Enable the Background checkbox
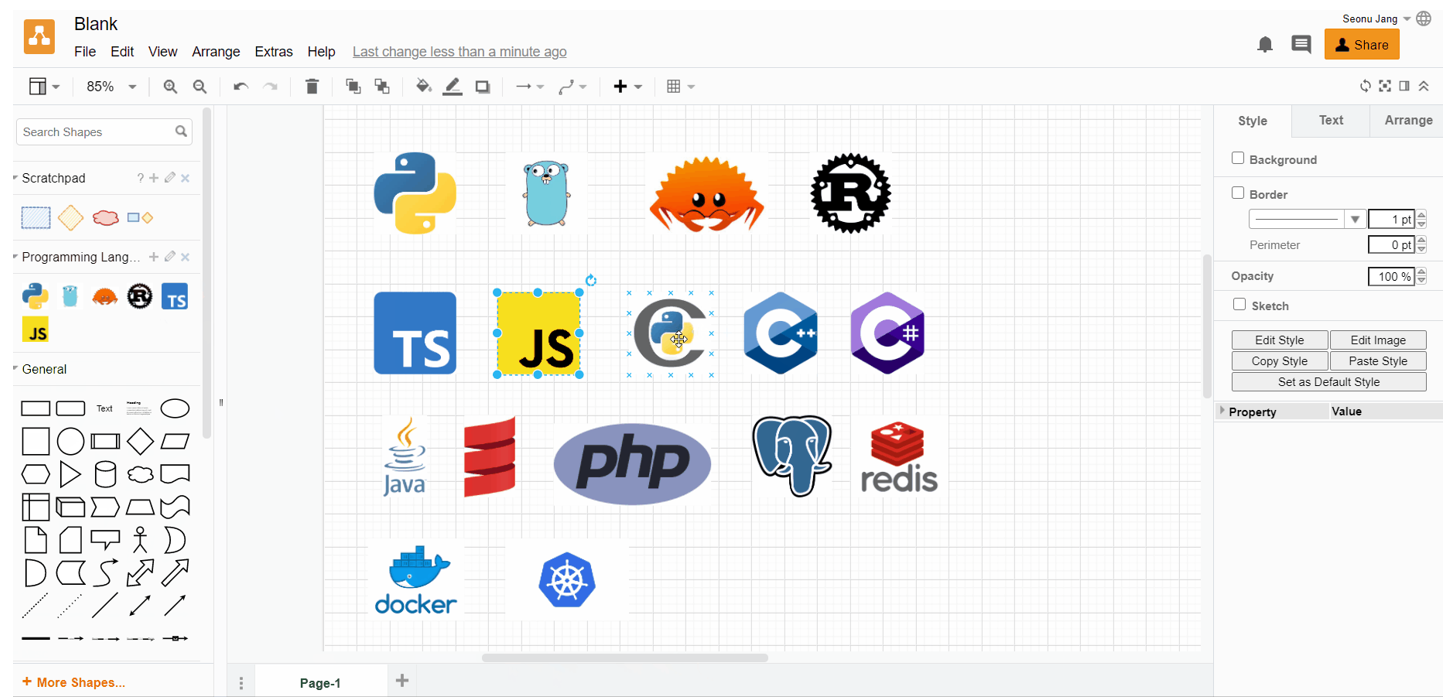Viewport: 1451px width, 697px height. click(1238, 158)
